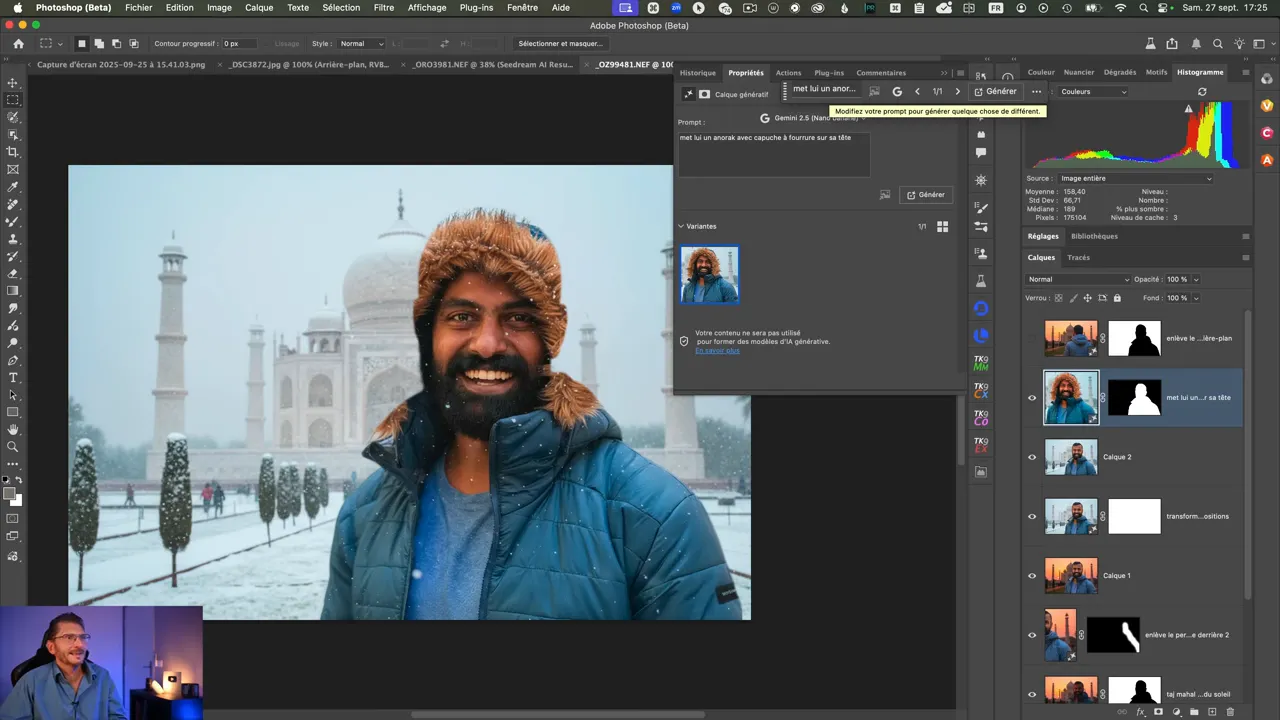
Task: Toggle visibility of the Calque 1 layer
Action: pyautogui.click(x=1032, y=576)
